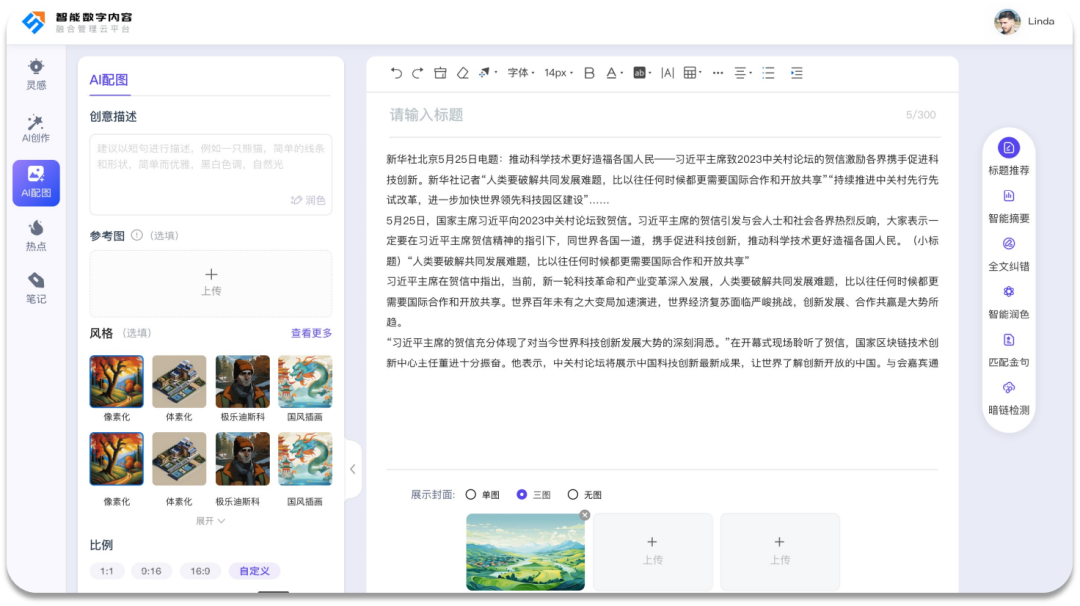Screen dimensions: 1080x606
Task: Choose the 无图 cover option
Action: [x=573, y=494]
